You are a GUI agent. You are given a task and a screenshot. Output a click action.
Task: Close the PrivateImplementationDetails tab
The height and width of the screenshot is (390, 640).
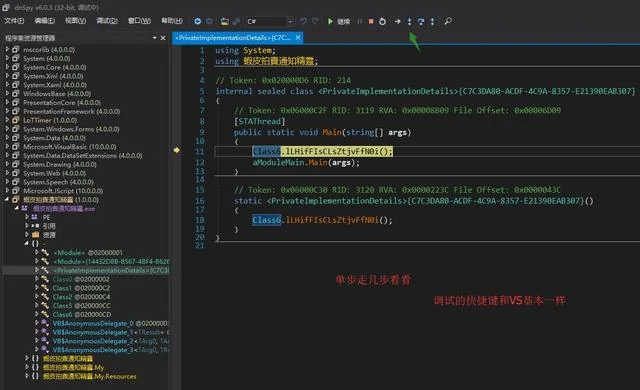(x=298, y=38)
